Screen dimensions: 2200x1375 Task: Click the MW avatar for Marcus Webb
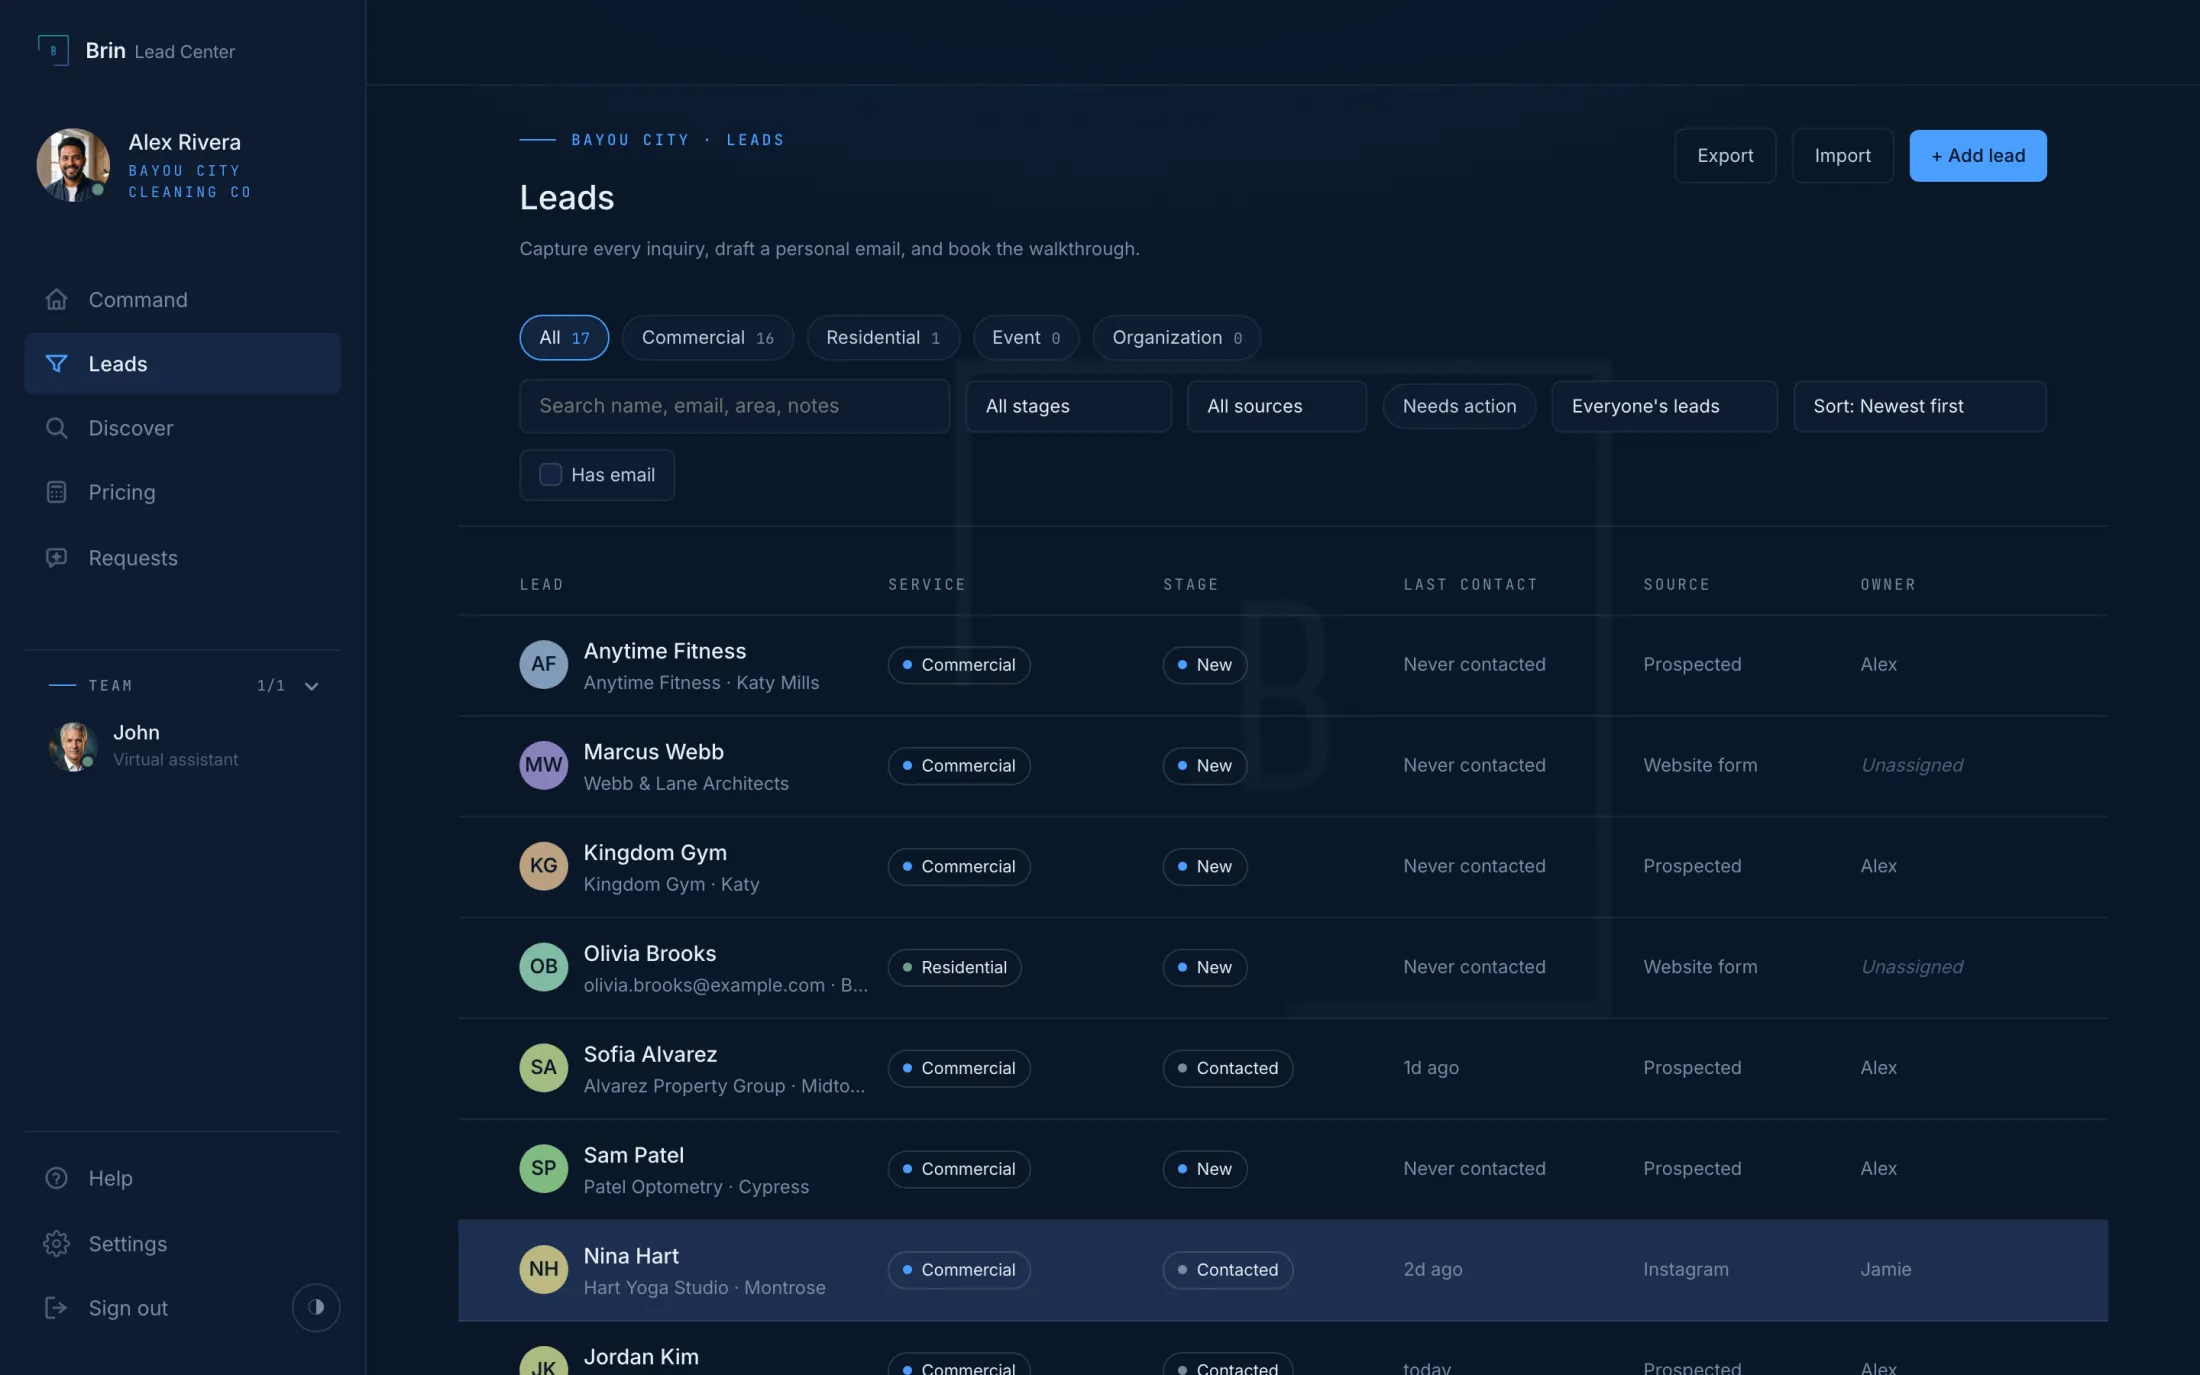(544, 765)
